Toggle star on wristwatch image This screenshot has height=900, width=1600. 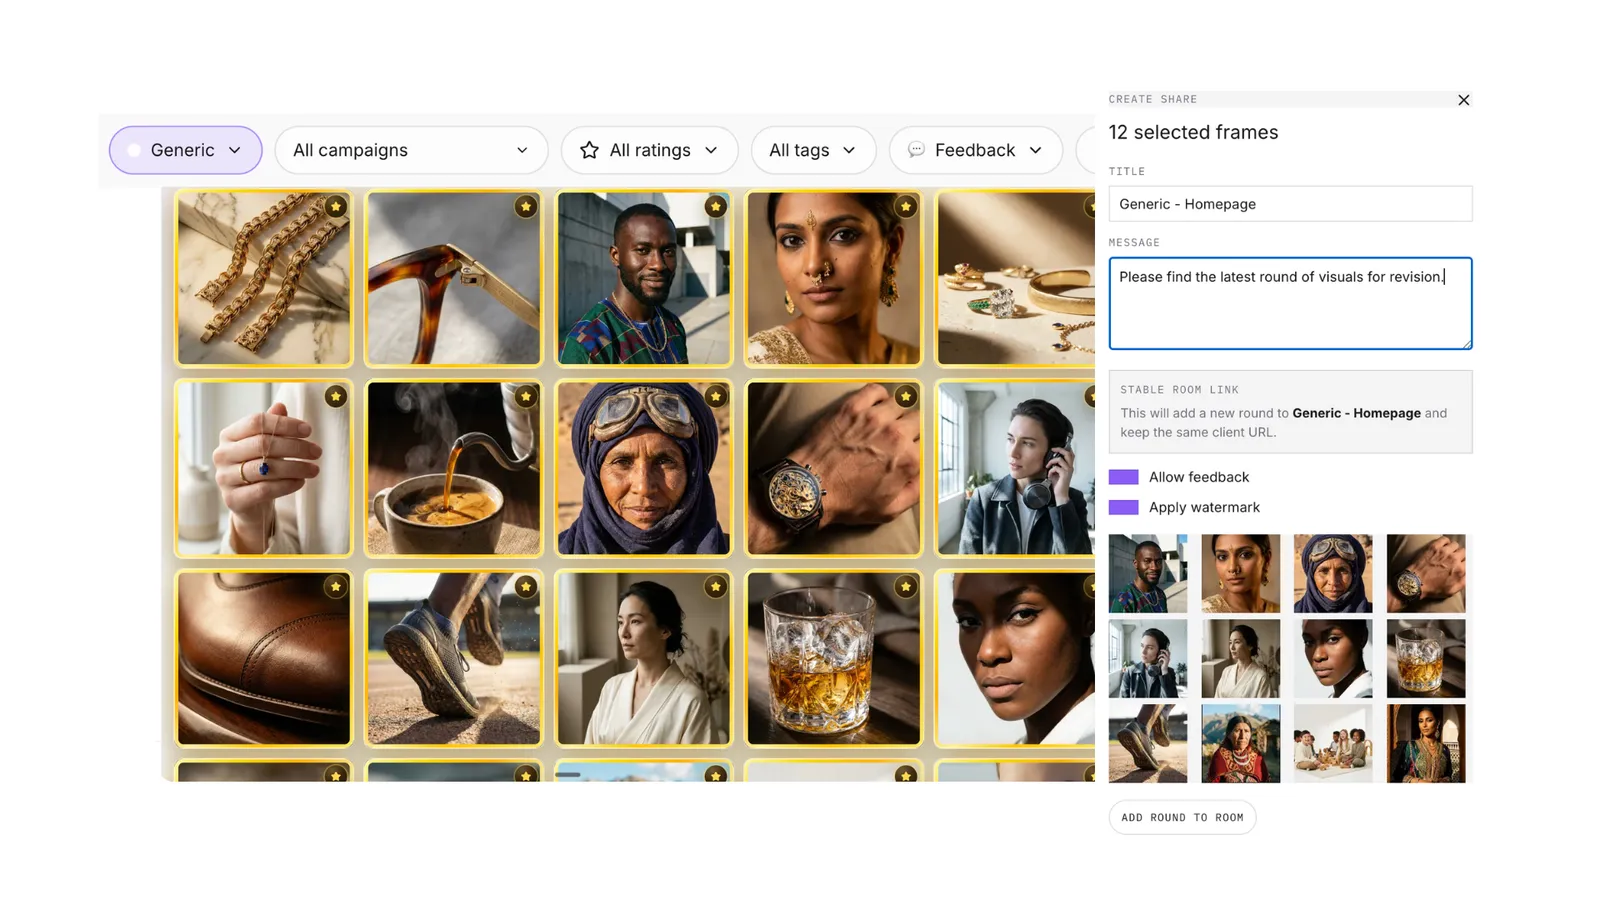pyautogui.click(x=906, y=396)
